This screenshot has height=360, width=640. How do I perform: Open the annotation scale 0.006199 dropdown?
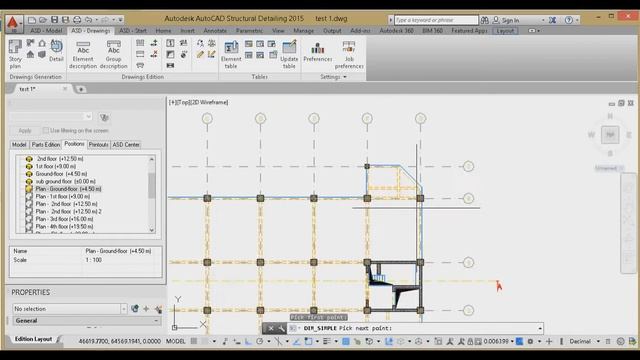512,341
